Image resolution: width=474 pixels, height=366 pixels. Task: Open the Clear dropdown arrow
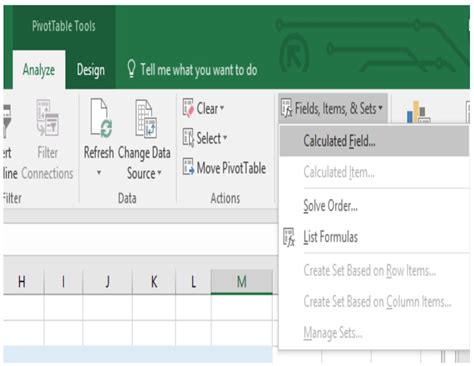coord(222,108)
